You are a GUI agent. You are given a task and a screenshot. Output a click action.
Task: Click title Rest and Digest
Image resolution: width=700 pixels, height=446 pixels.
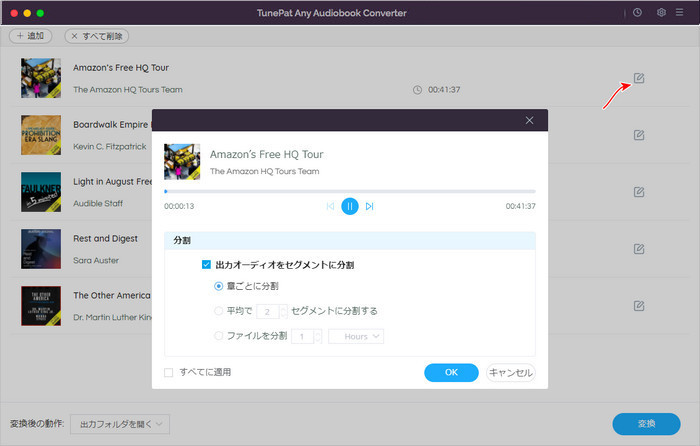click(x=105, y=238)
